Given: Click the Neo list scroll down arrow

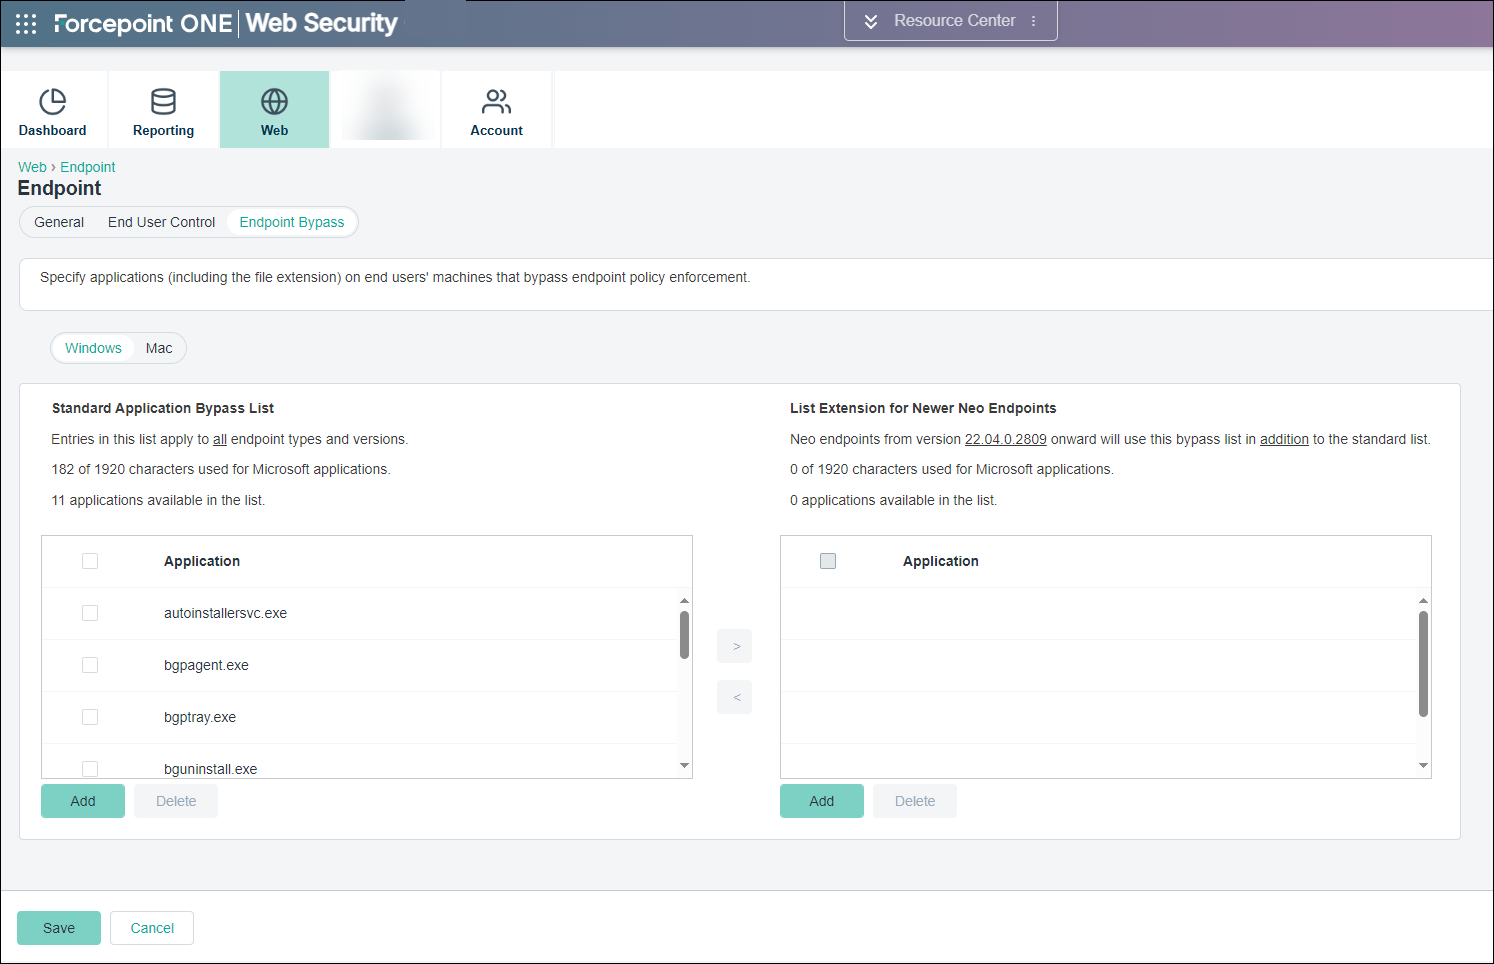Looking at the screenshot, I should click(1423, 766).
